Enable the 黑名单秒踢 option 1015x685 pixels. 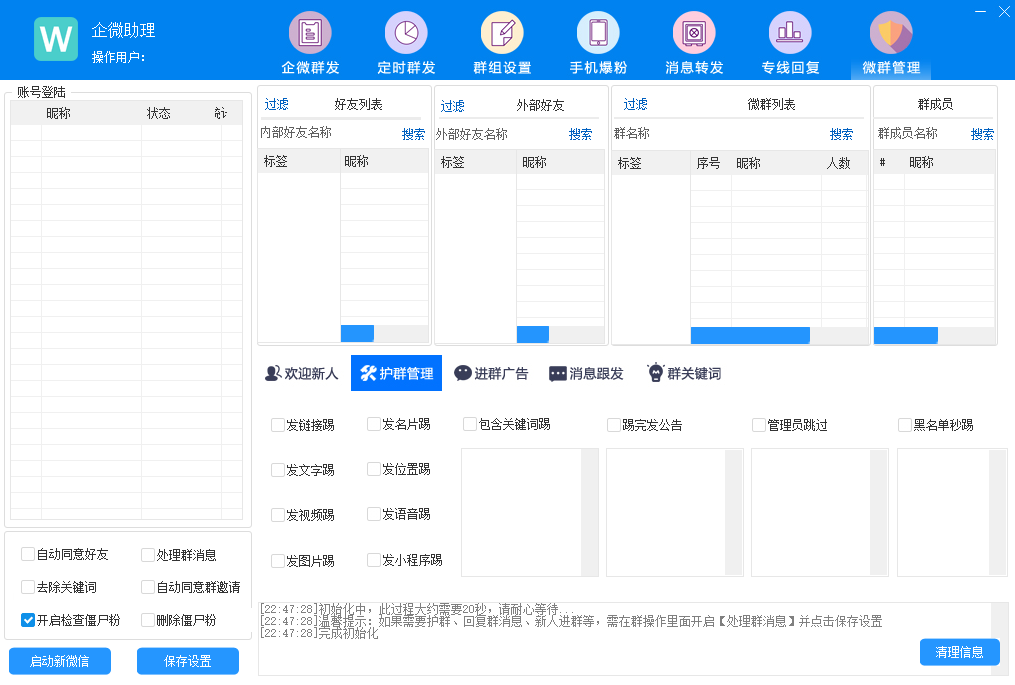point(905,425)
